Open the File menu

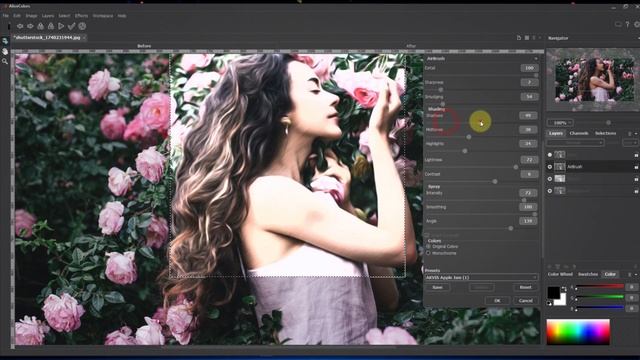(x=6, y=16)
